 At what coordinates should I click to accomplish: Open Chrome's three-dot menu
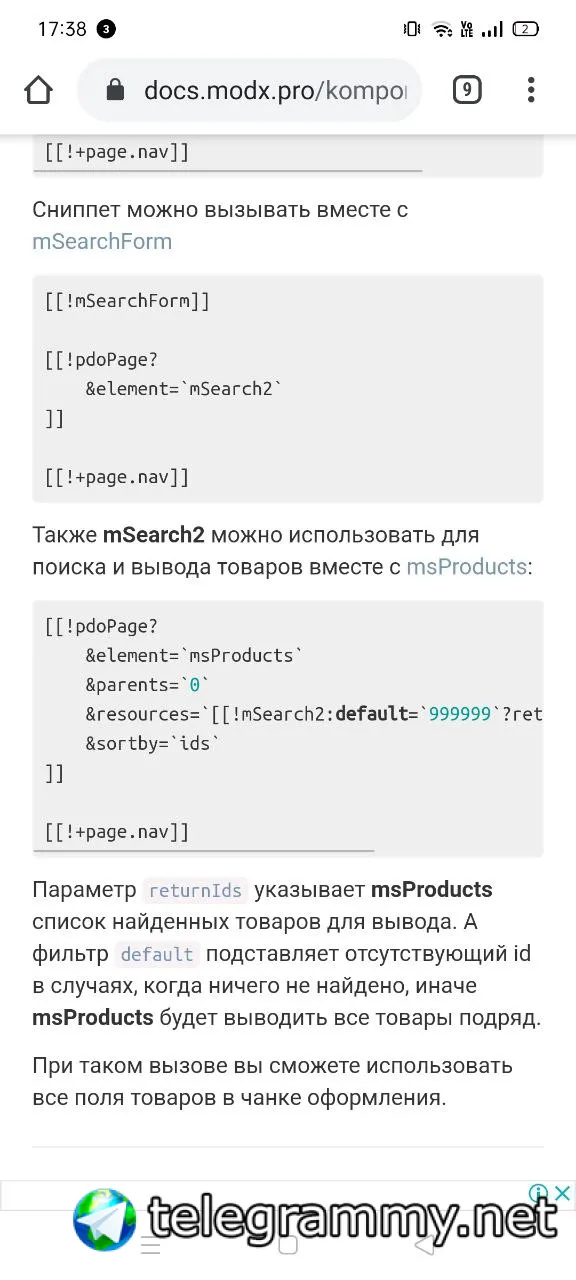click(531, 91)
